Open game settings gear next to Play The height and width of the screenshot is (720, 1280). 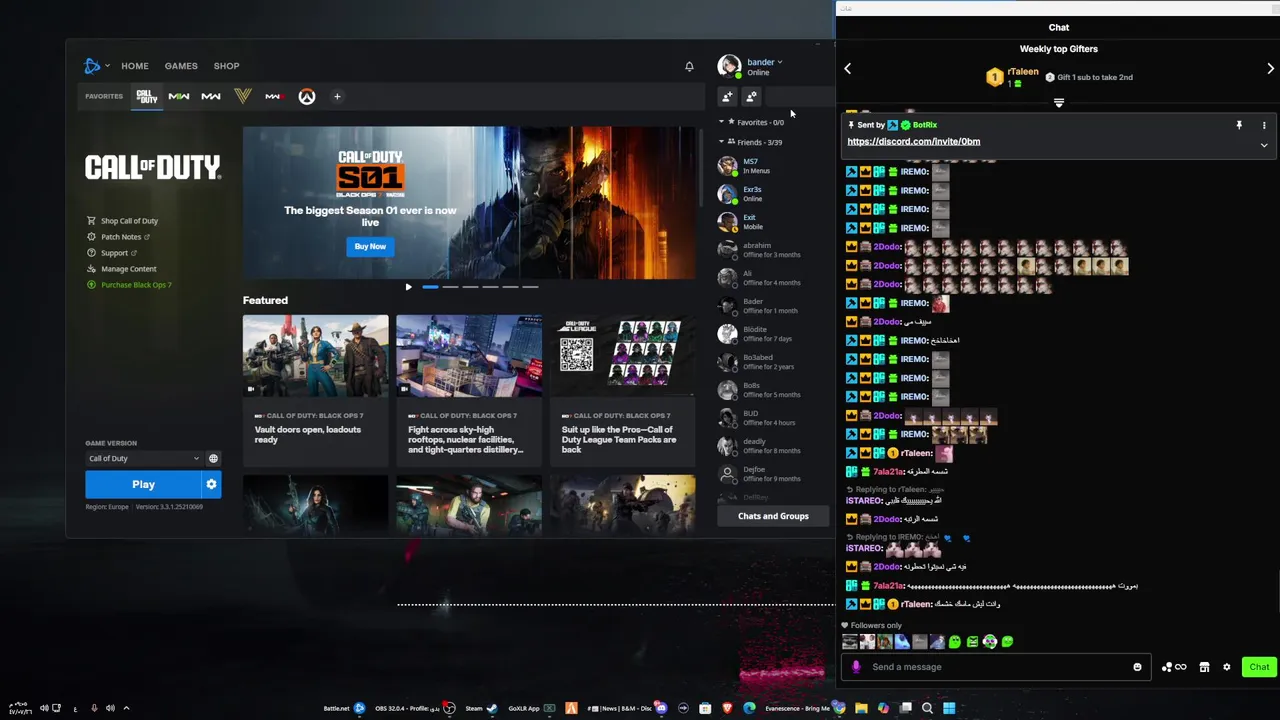pyautogui.click(x=211, y=484)
